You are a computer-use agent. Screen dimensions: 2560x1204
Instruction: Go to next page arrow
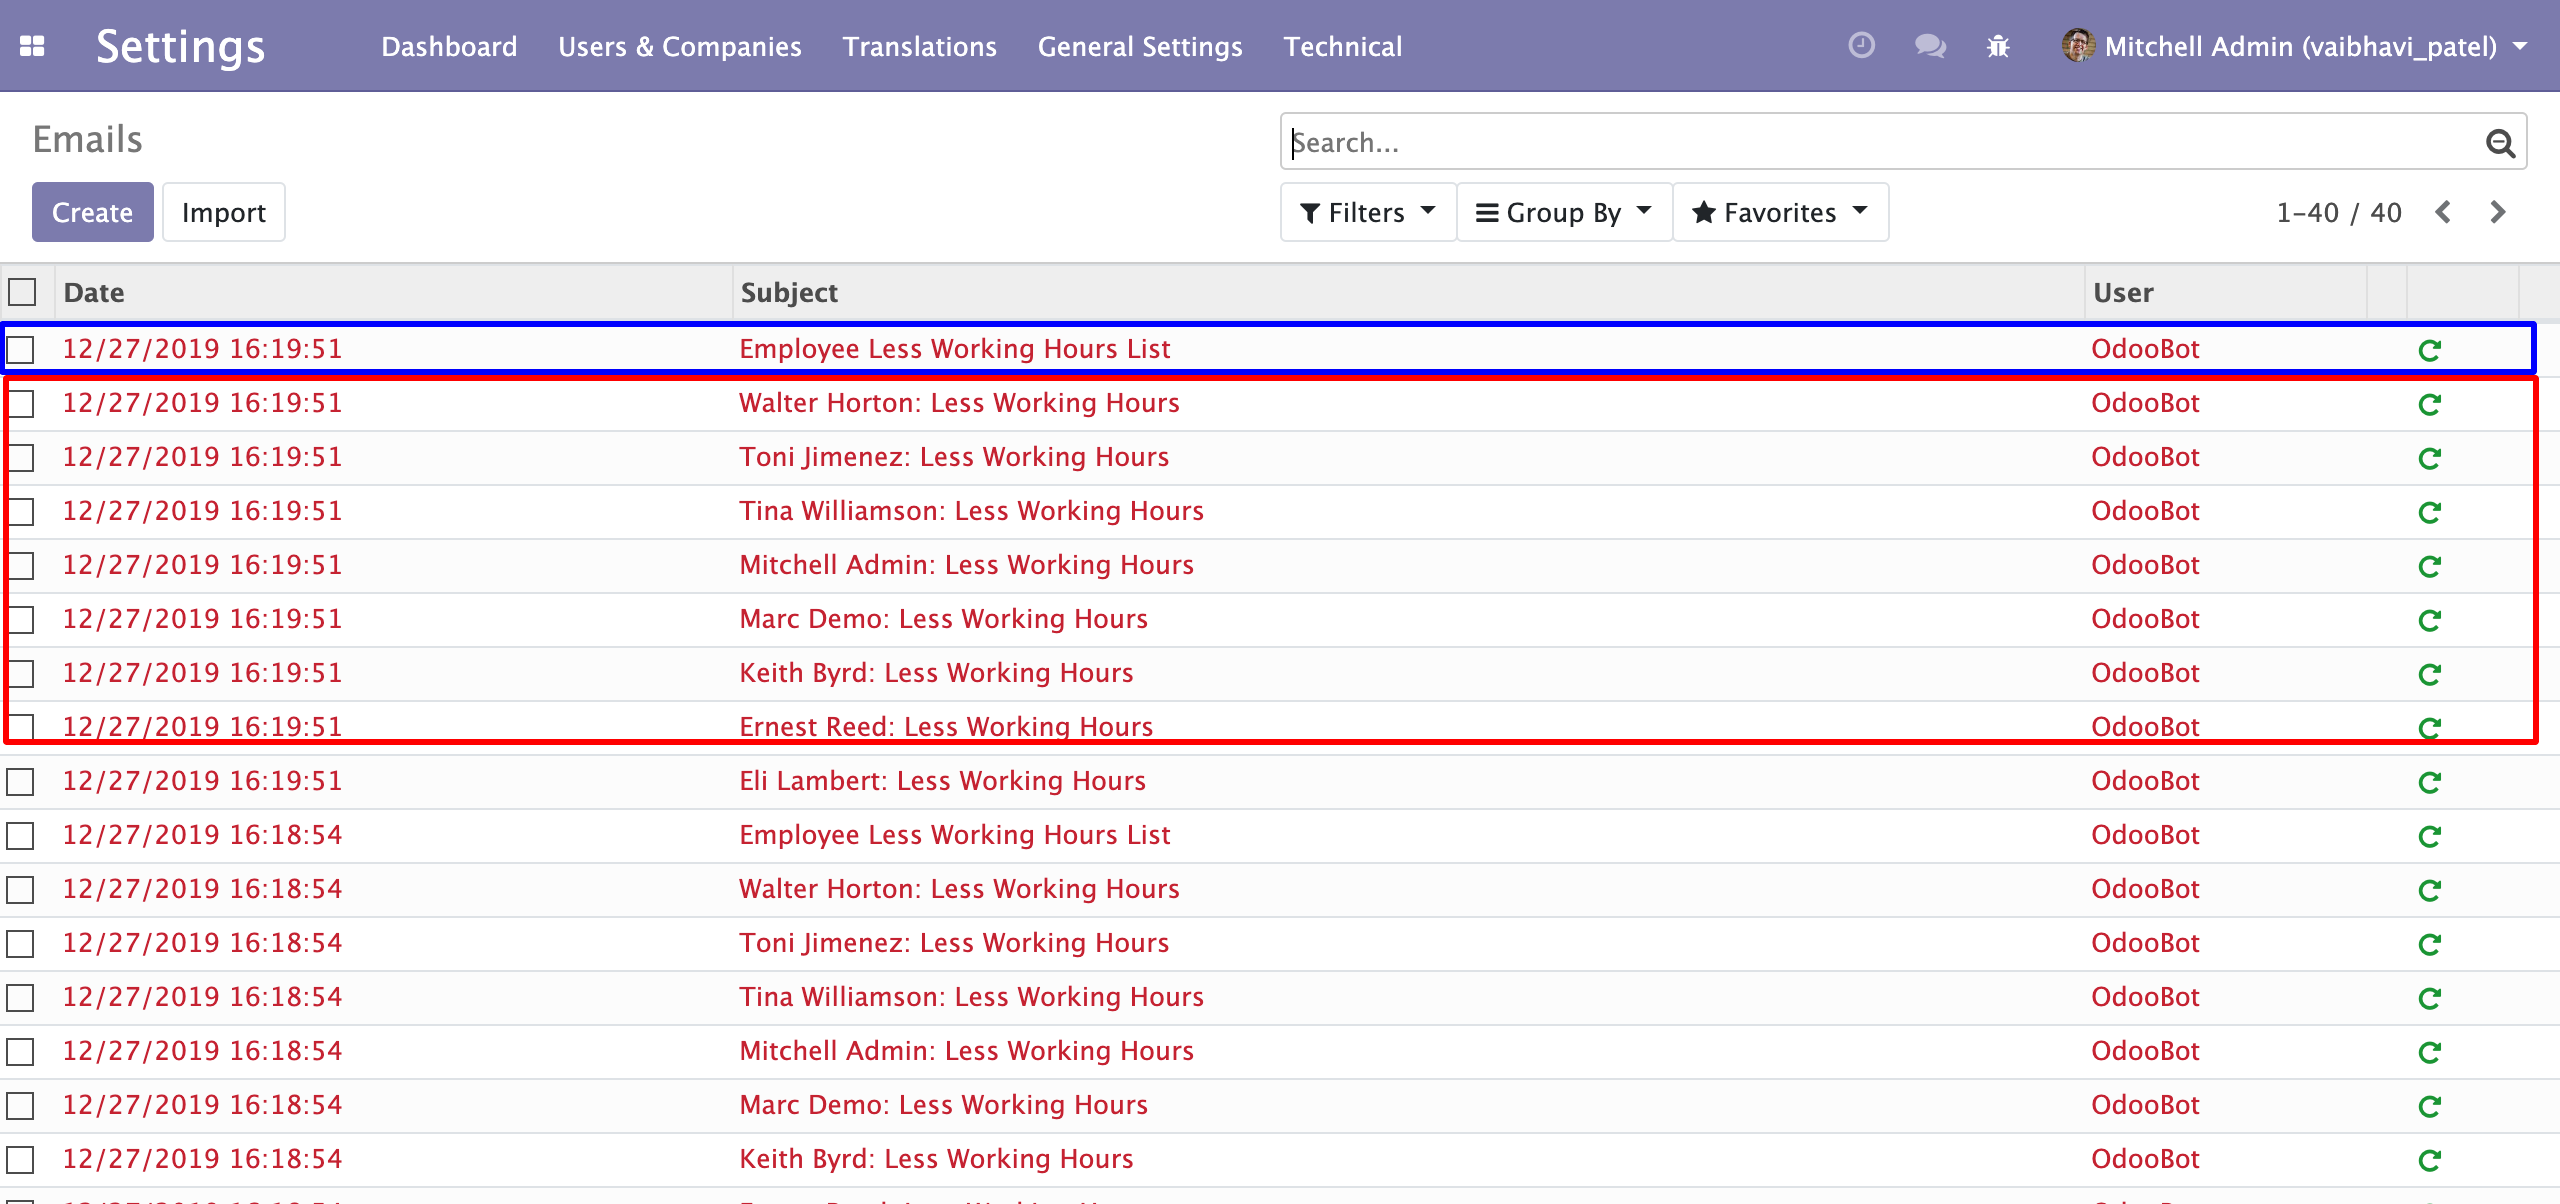pyautogui.click(x=2498, y=212)
